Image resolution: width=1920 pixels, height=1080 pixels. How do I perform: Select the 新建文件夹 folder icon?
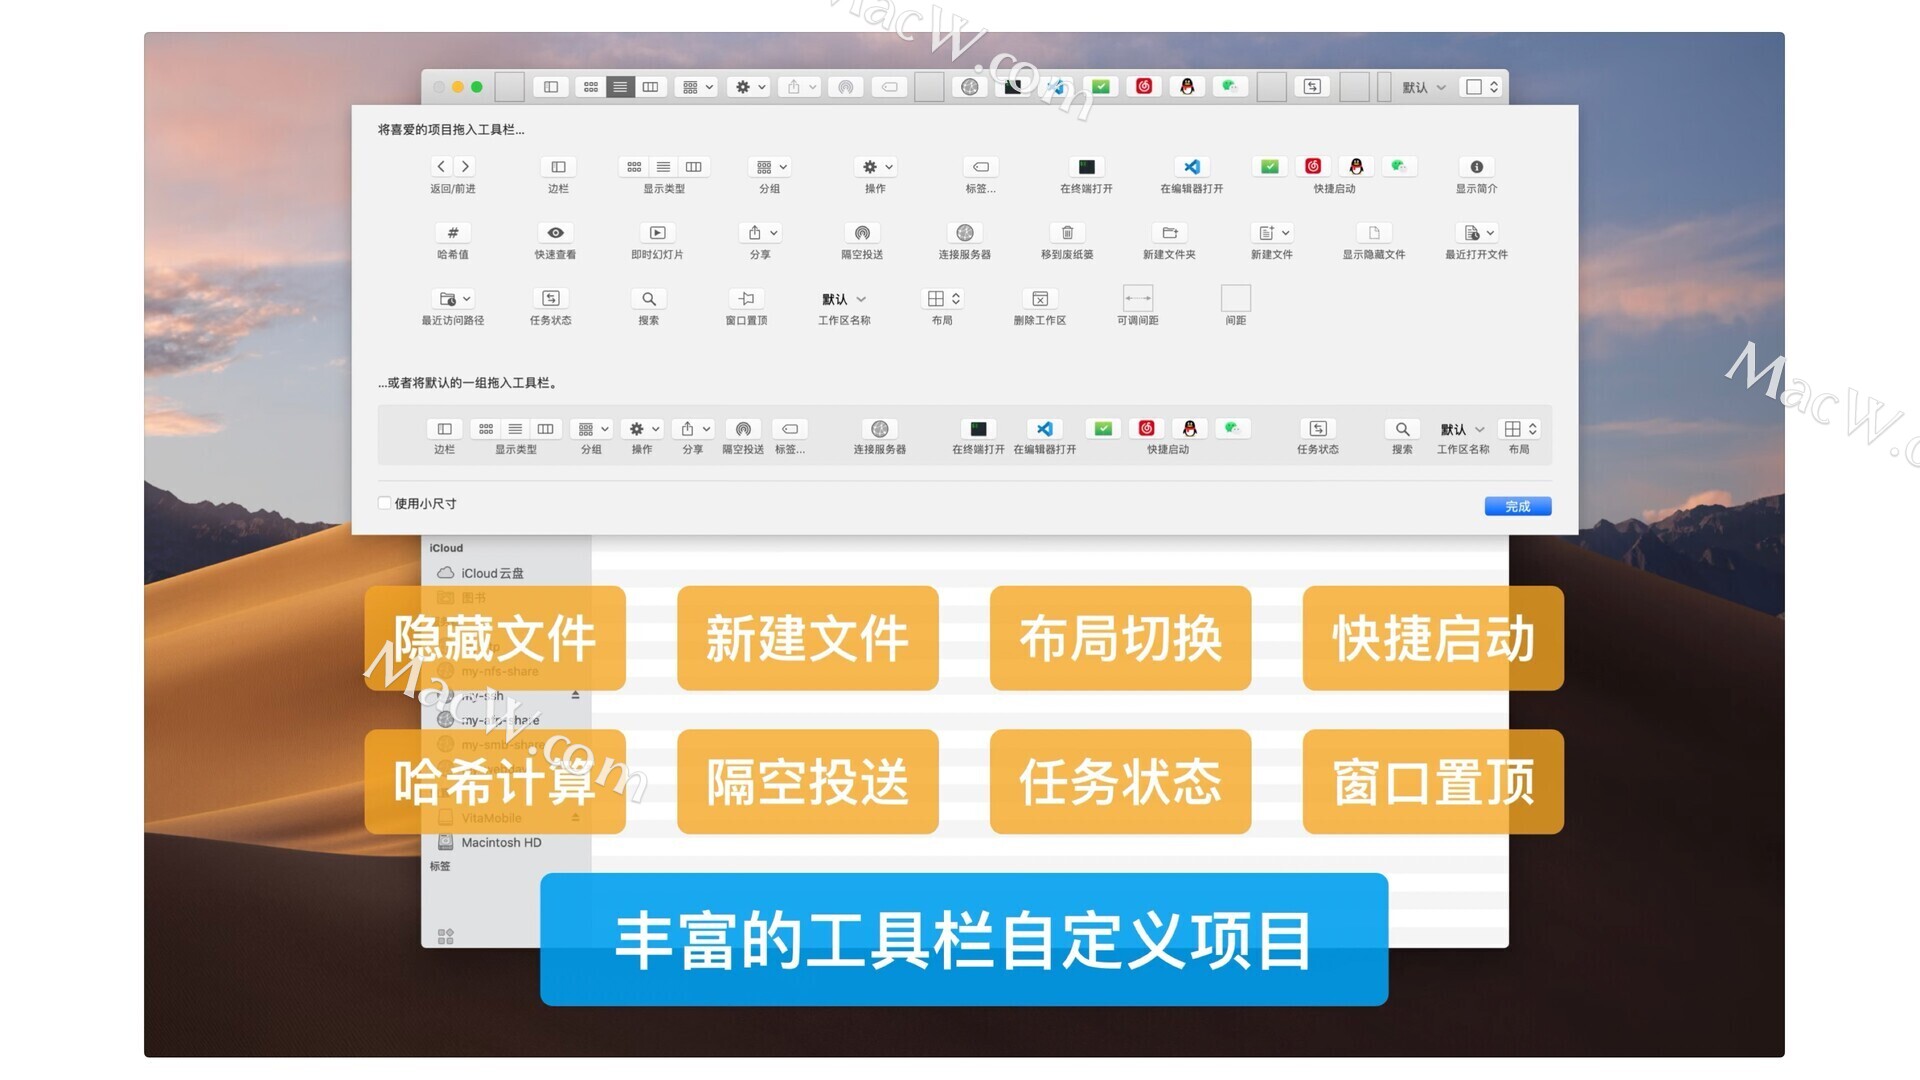(x=1170, y=232)
